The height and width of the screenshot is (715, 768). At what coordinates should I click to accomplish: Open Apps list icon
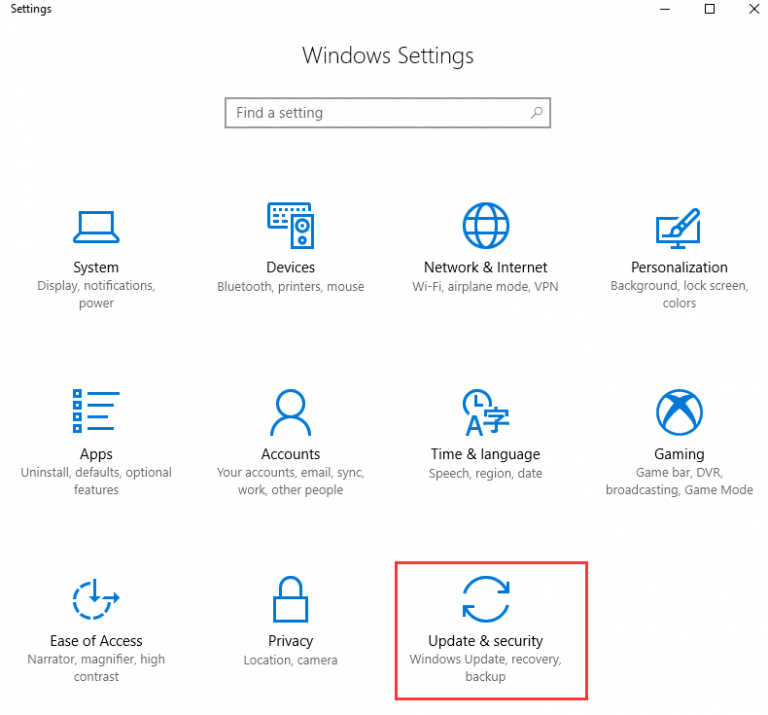coord(96,411)
